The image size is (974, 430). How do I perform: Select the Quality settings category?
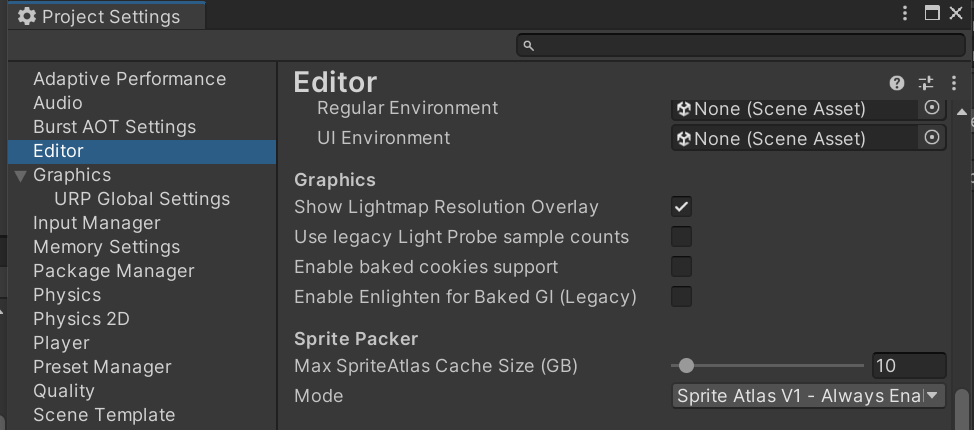click(63, 391)
